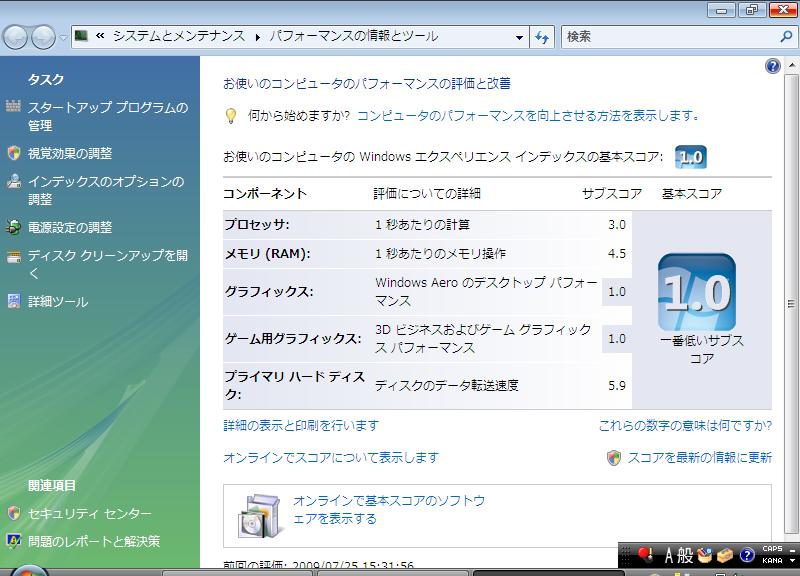The image size is (800, 576).
Task: Click パフォーマンスの情報とツール breadcrumb segment
Action: point(354,36)
